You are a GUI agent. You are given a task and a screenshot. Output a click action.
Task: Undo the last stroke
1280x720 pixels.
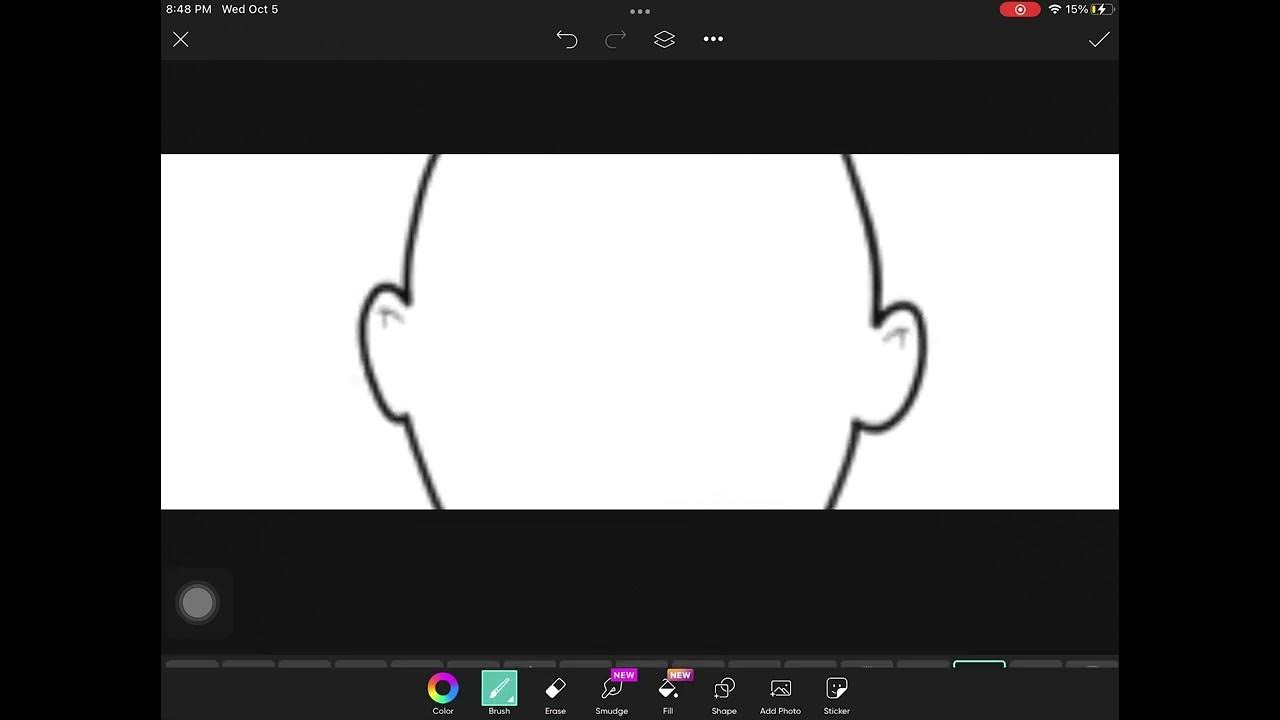[x=567, y=39]
